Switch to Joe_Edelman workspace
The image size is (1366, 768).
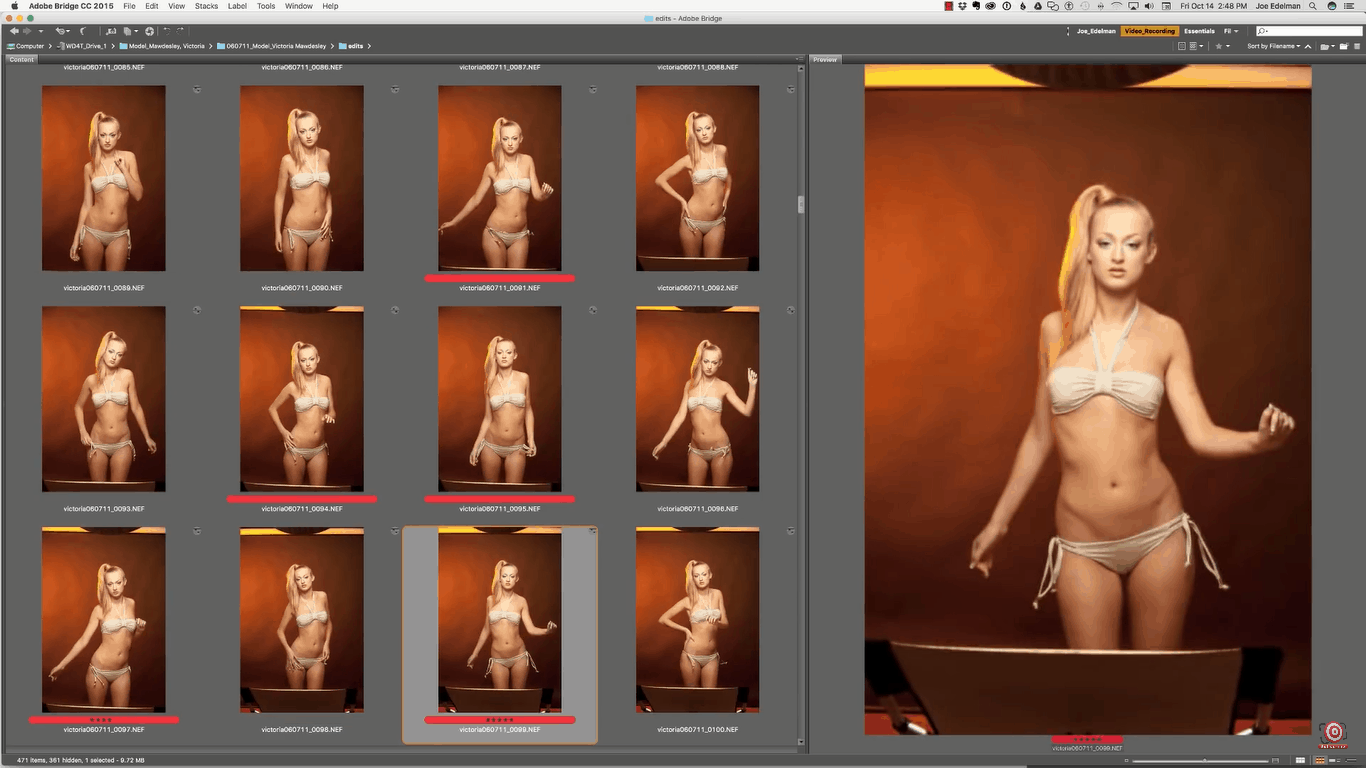(x=1096, y=31)
